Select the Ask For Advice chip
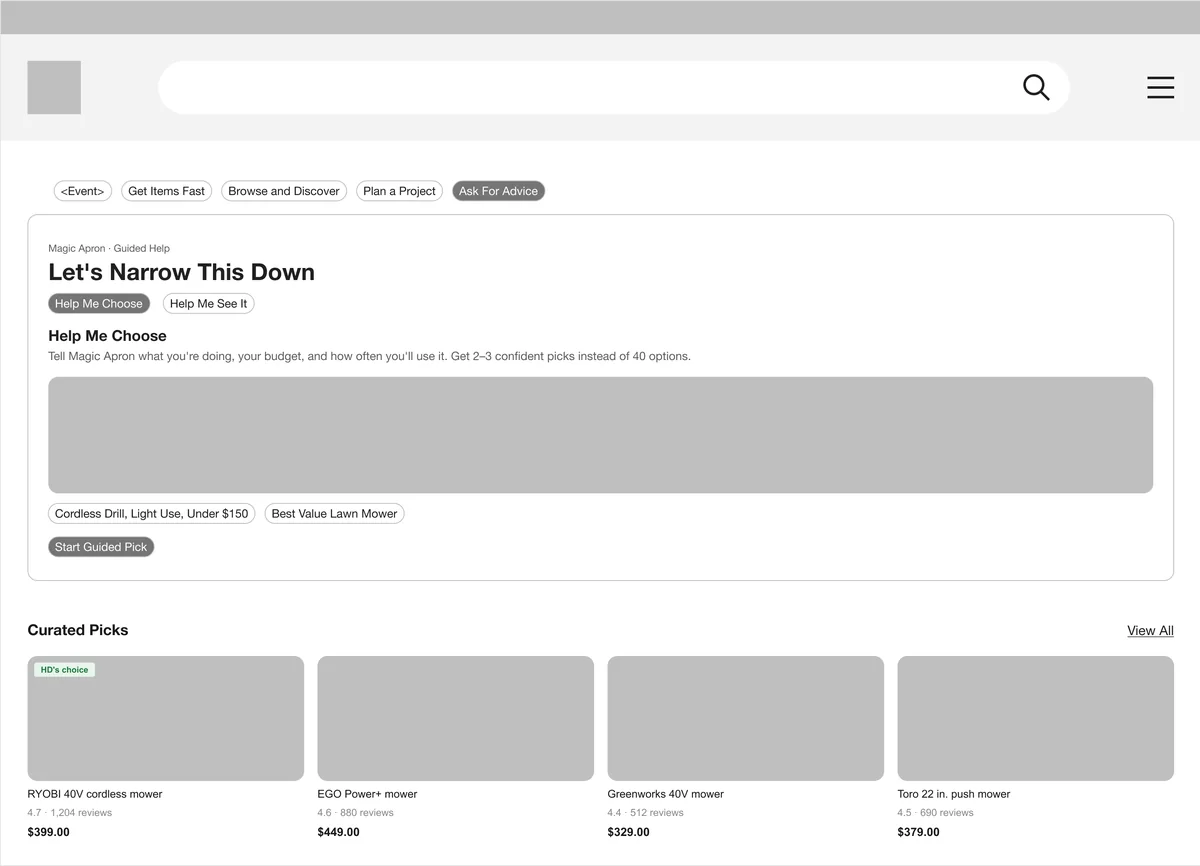The image size is (1200, 866). [x=498, y=191]
